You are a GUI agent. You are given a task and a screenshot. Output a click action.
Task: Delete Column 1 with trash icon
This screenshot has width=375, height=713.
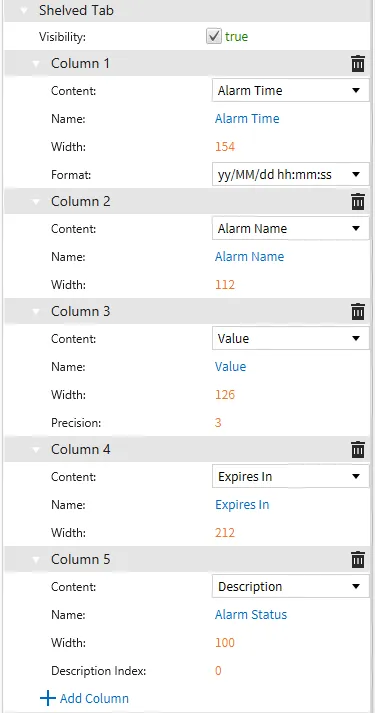[x=358, y=63]
